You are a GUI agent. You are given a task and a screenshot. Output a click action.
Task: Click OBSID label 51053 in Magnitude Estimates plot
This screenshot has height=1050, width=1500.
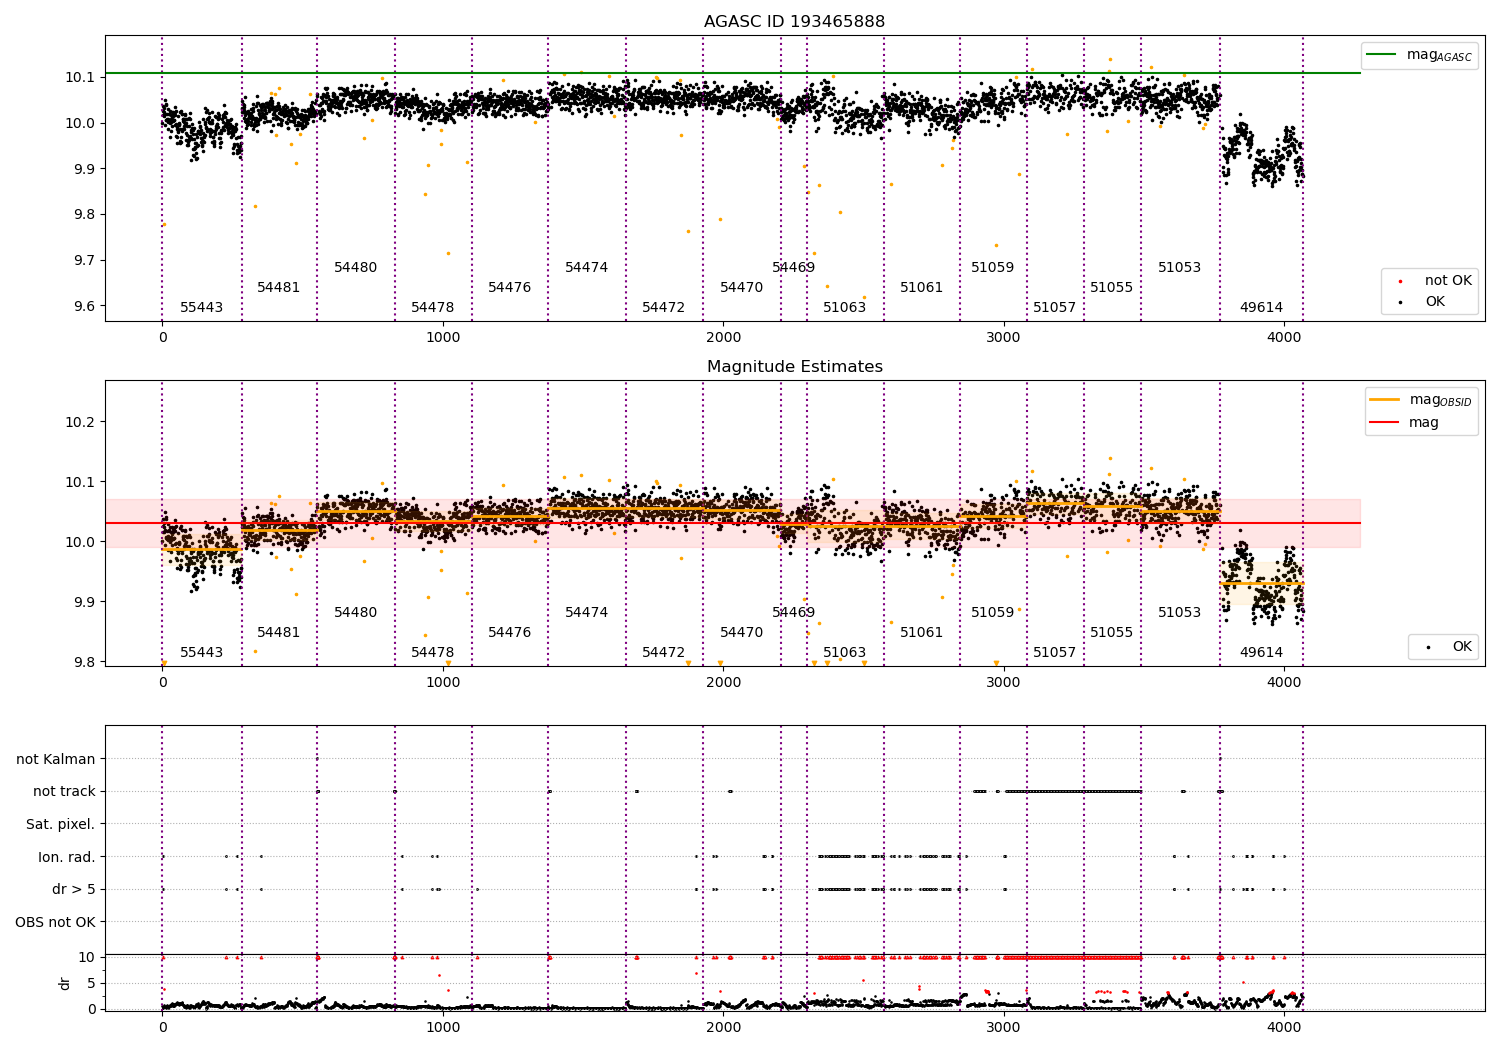[x=1180, y=613]
